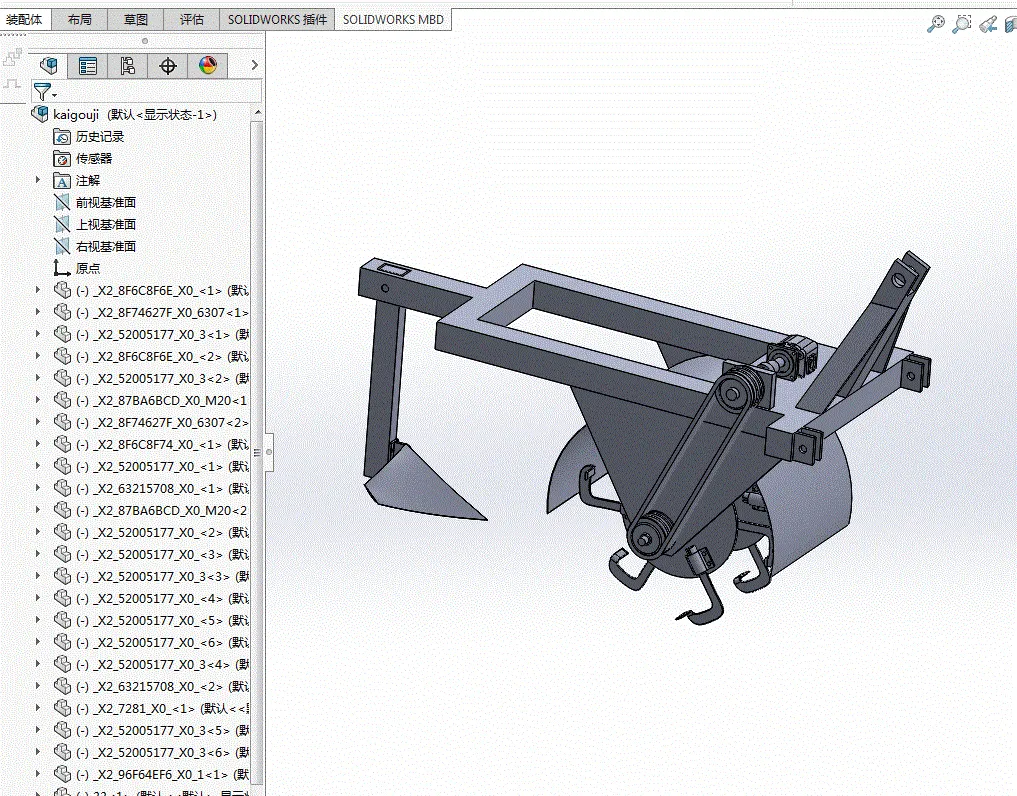Select _X2_52005177_X0_<1> in tree
This screenshot has height=796, width=1017.
[x=162, y=466]
